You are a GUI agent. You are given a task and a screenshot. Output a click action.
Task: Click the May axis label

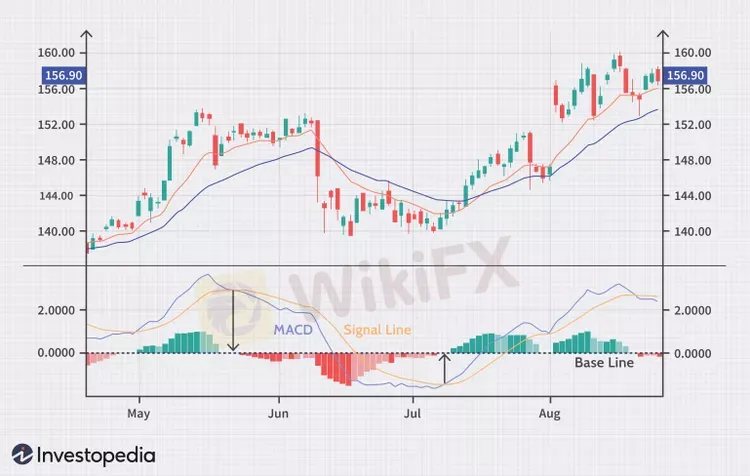pyautogui.click(x=139, y=413)
